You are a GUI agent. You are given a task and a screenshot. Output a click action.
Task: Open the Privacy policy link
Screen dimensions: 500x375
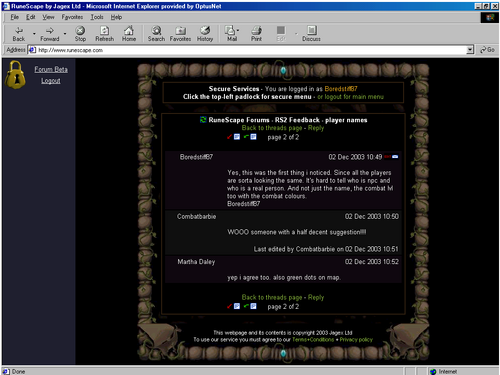pyautogui.click(x=356, y=340)
